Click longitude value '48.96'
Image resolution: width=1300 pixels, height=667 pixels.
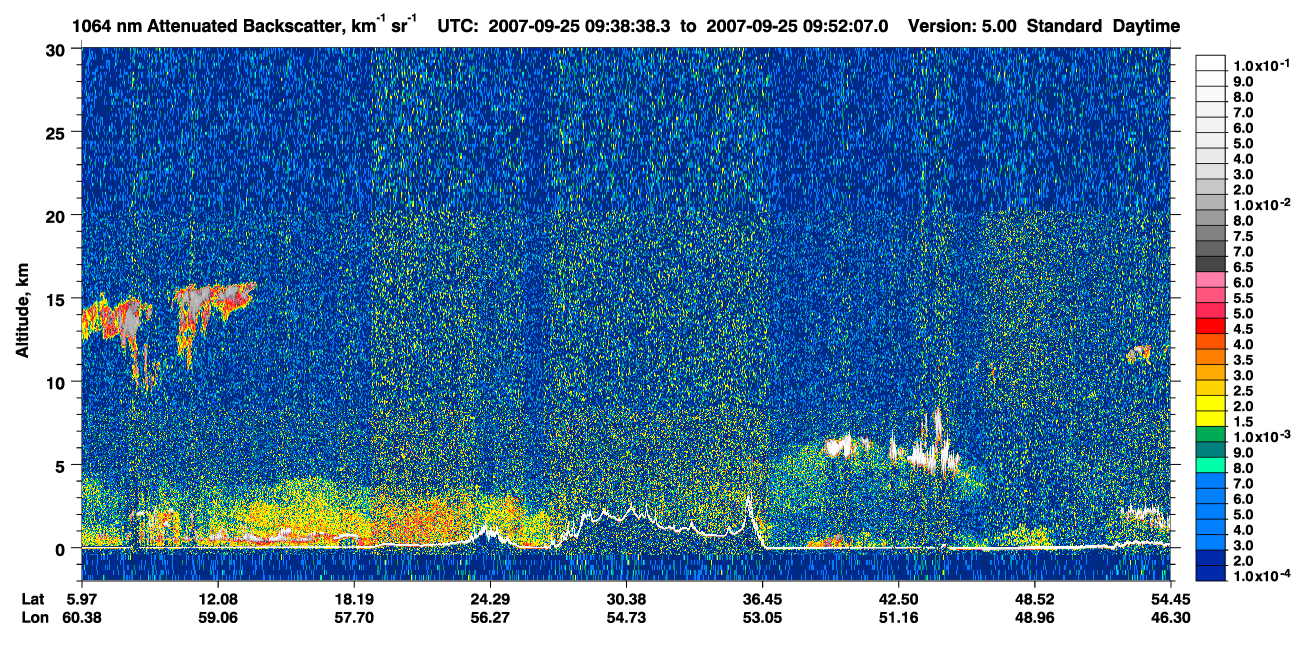click(1034, 617)
